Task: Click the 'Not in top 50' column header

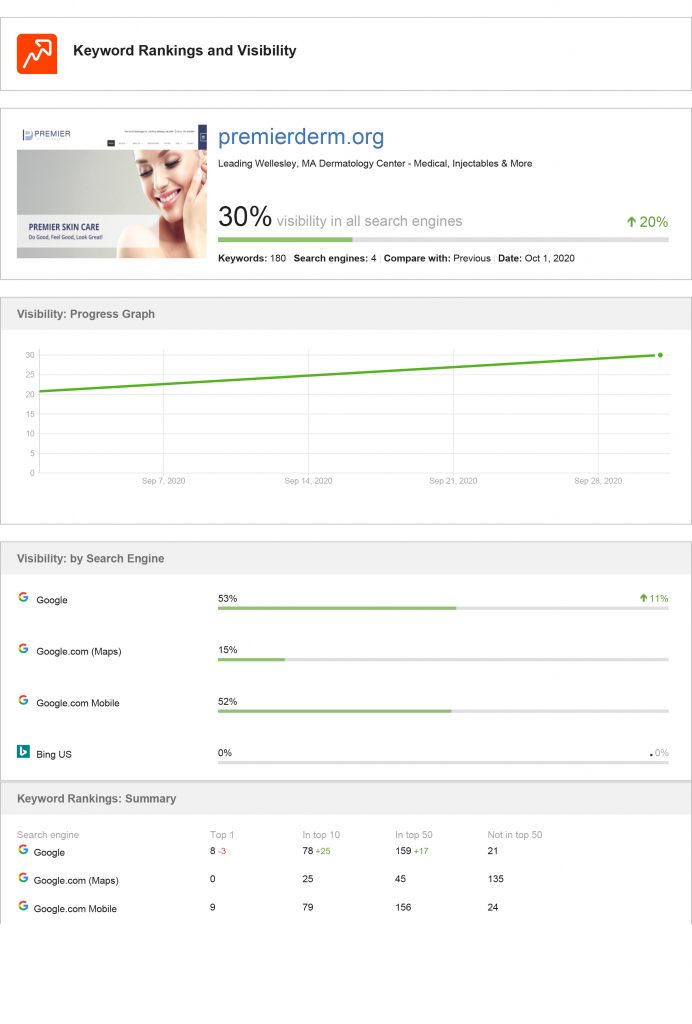Action: [x=515, y=835]
